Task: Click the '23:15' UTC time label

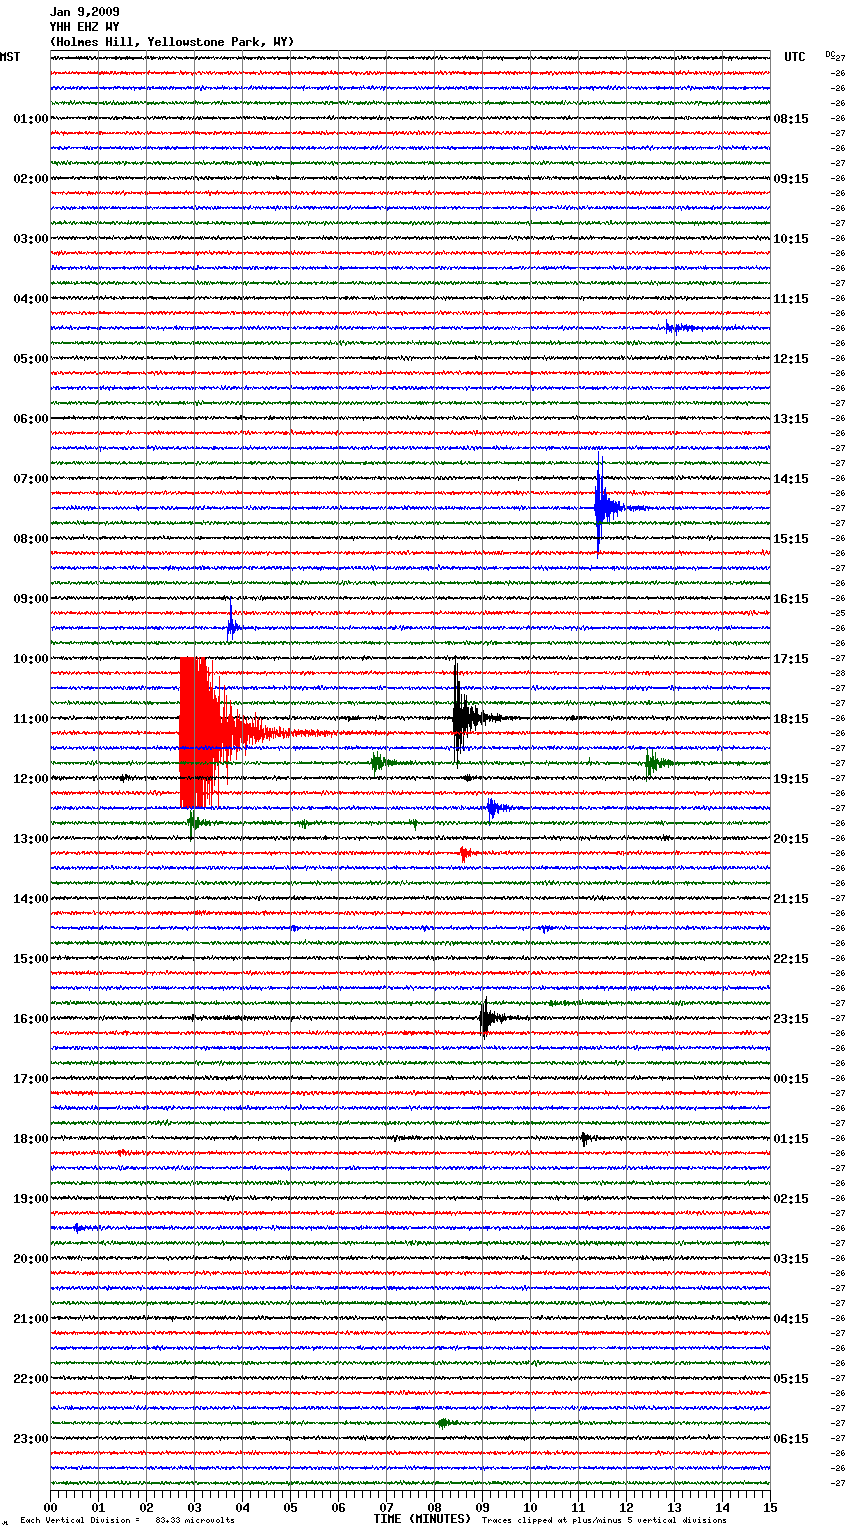Action: pyautogui.click(x=791, y=1019)
